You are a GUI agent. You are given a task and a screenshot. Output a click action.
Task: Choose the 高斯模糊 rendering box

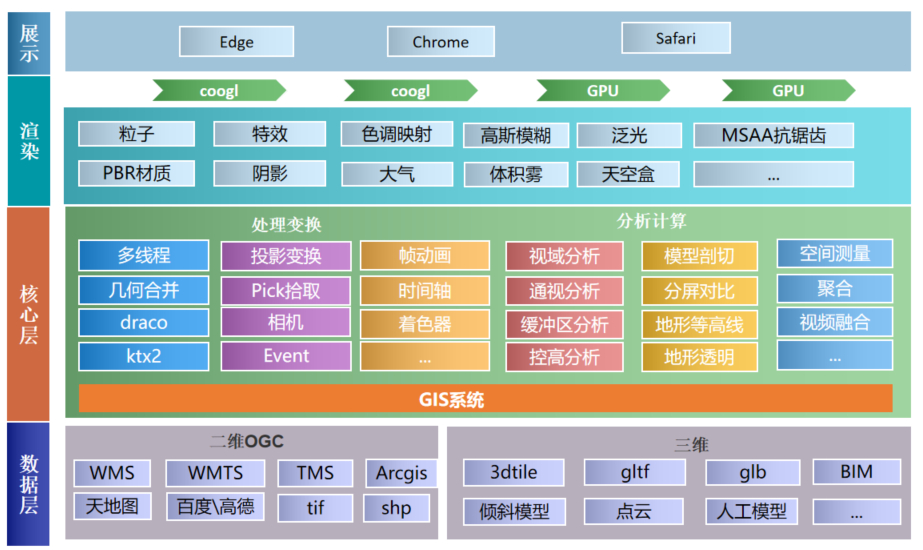click(x=516, y=136)
